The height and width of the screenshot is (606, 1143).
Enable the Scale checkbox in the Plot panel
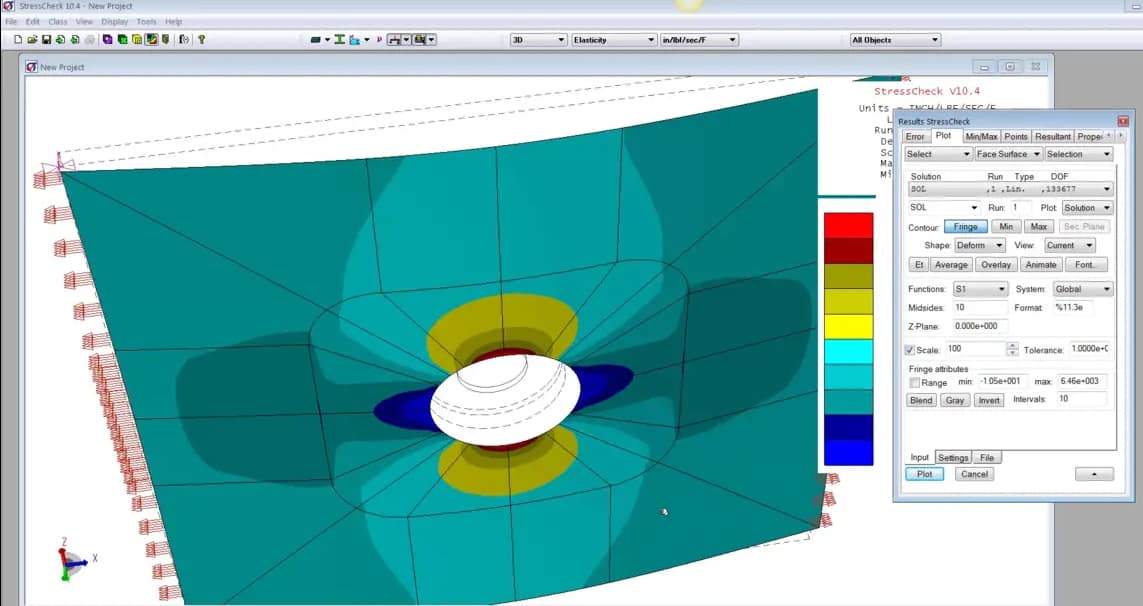911,349
